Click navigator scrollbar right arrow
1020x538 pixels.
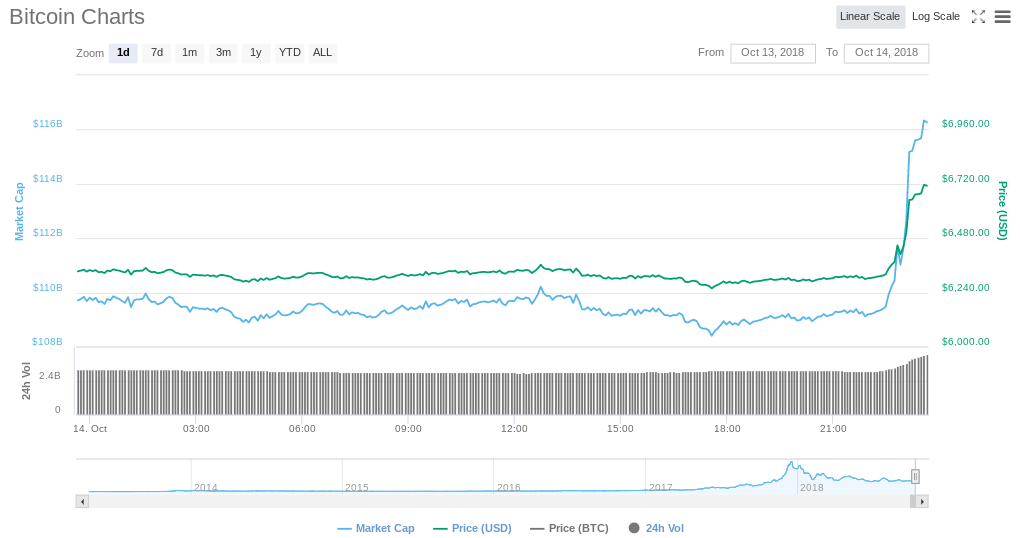pos(922,502)
